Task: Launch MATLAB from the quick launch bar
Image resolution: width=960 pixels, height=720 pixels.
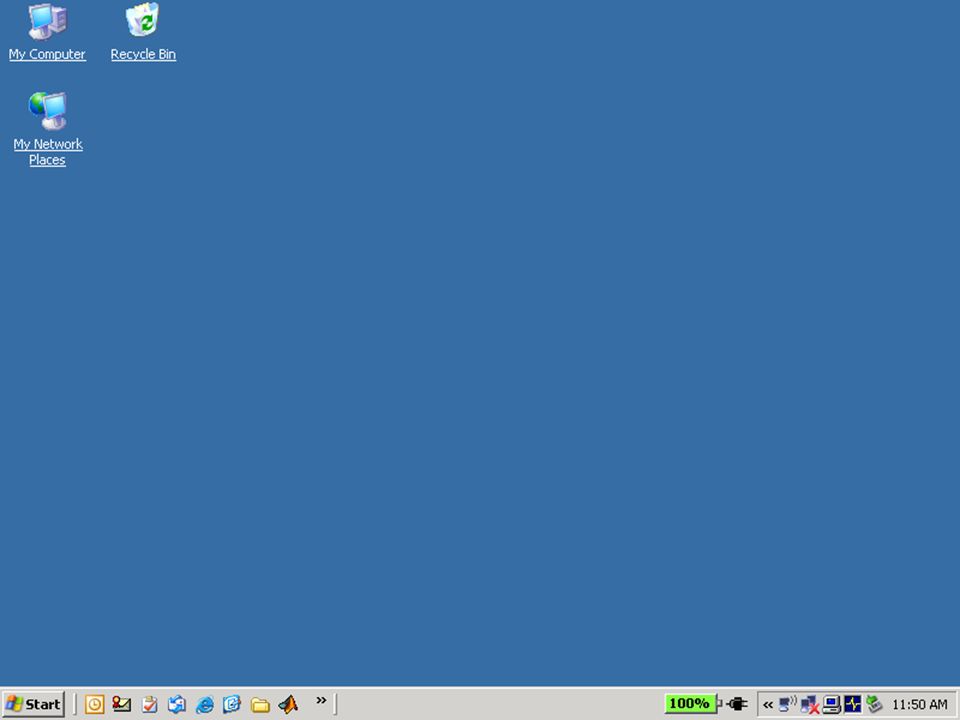Action: (288, 704)
